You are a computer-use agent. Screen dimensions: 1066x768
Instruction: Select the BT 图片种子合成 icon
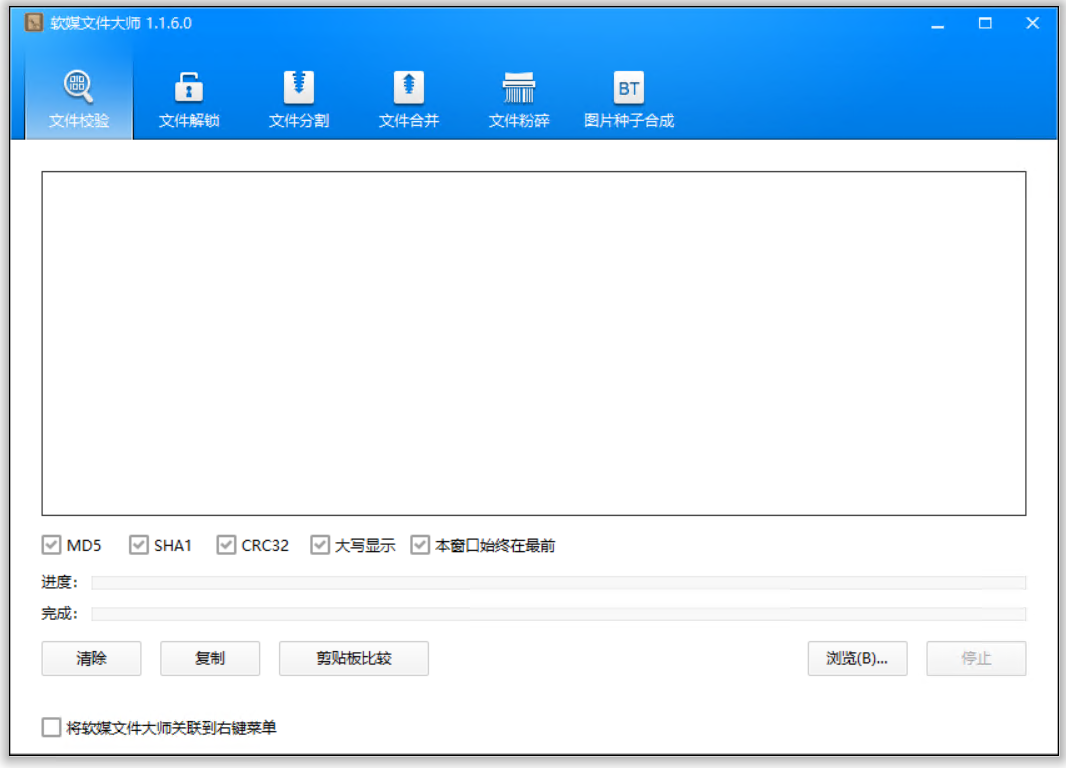628,87
